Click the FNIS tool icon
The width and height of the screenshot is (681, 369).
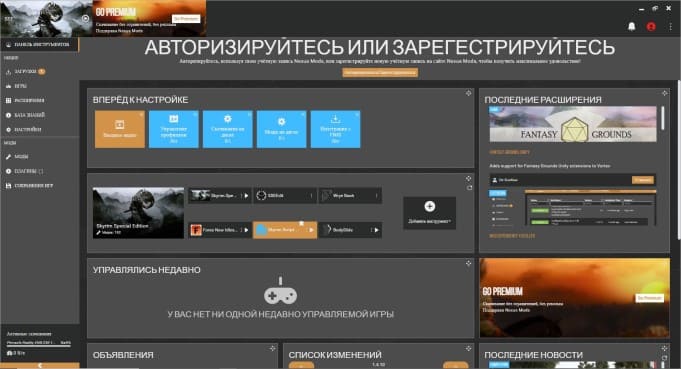tap(196, 230)
